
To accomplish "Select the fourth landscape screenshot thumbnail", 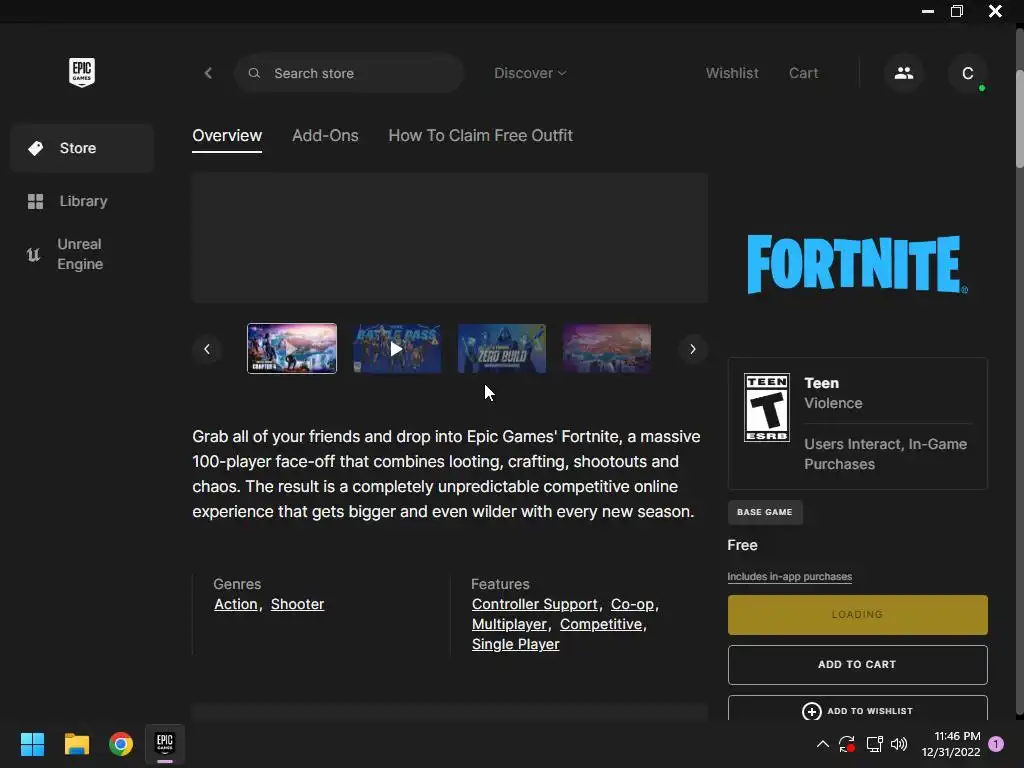I will click(x=607, y=349).
